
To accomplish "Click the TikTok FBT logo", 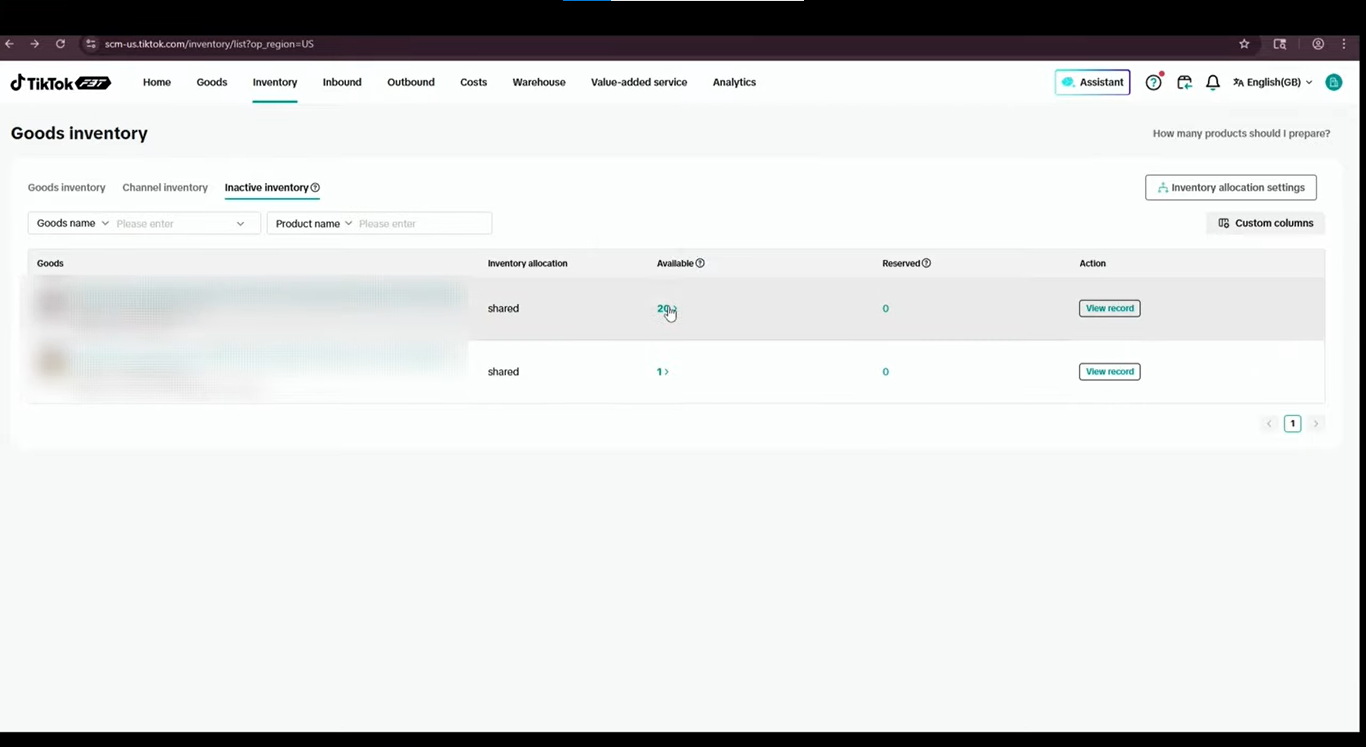I will 60,83.
